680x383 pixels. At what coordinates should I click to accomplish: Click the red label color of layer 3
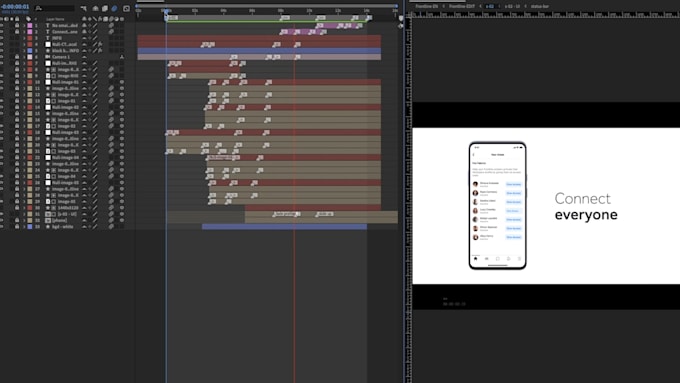29,38
